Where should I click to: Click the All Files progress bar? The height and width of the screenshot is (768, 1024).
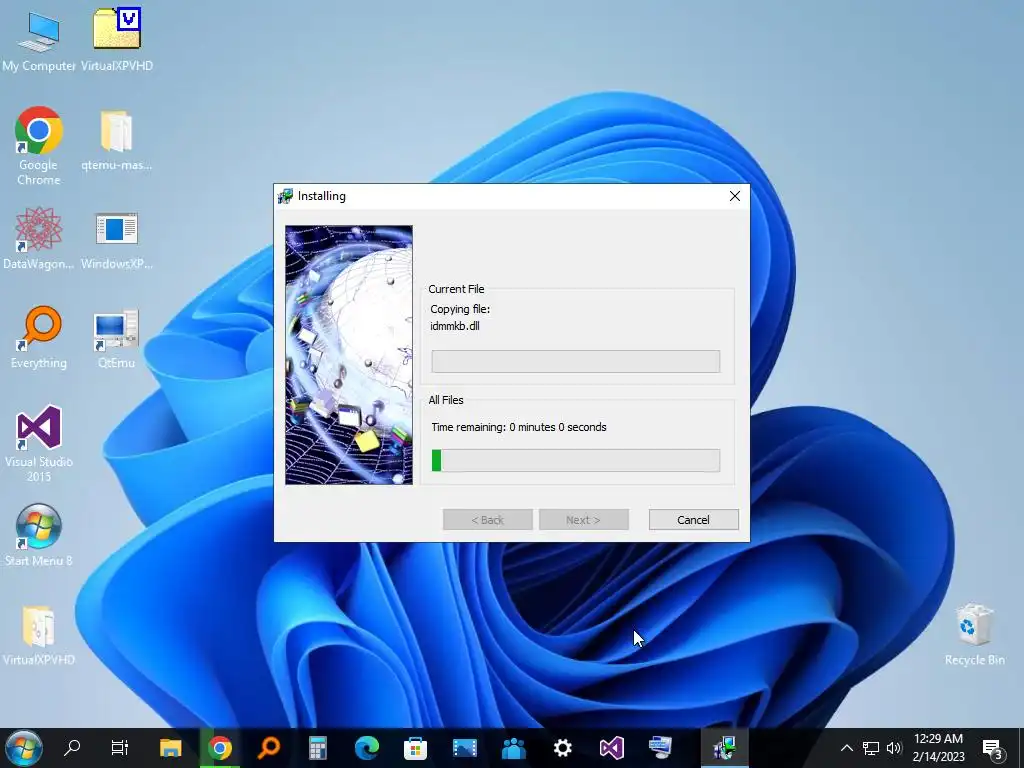pos(575,460)
